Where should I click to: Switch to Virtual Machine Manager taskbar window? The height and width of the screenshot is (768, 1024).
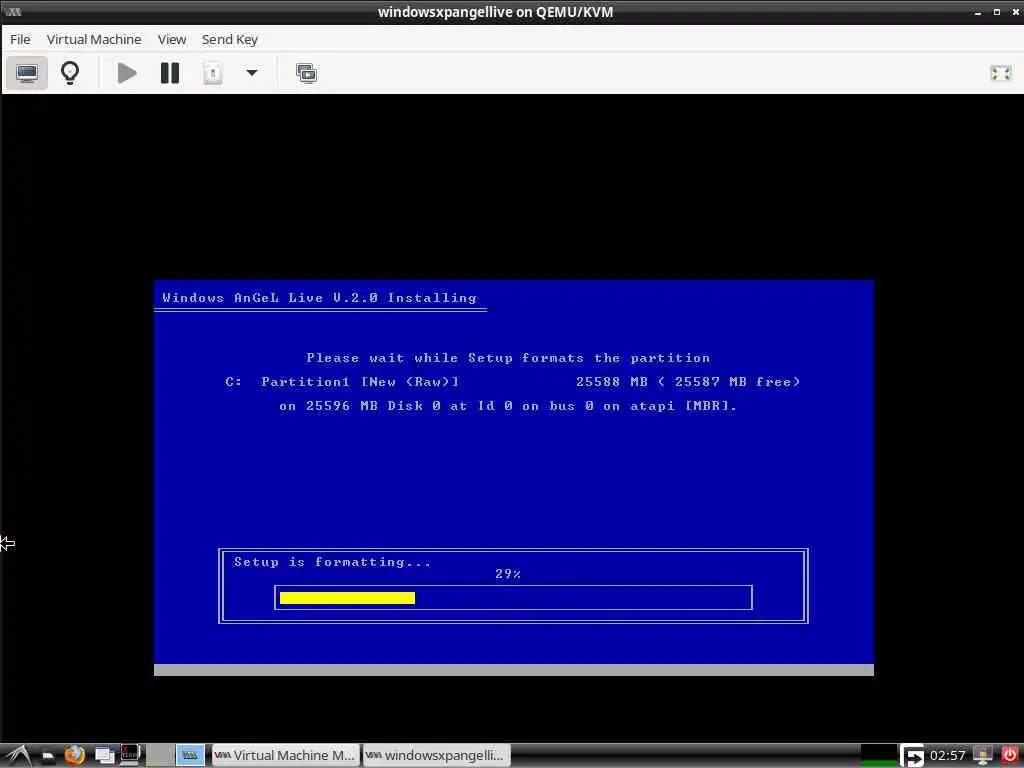click(x=285, y=756)
